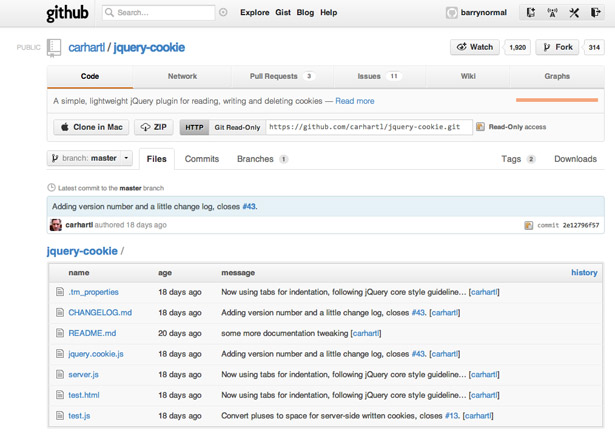Click the GitHub logo

(x=67, y=13)
